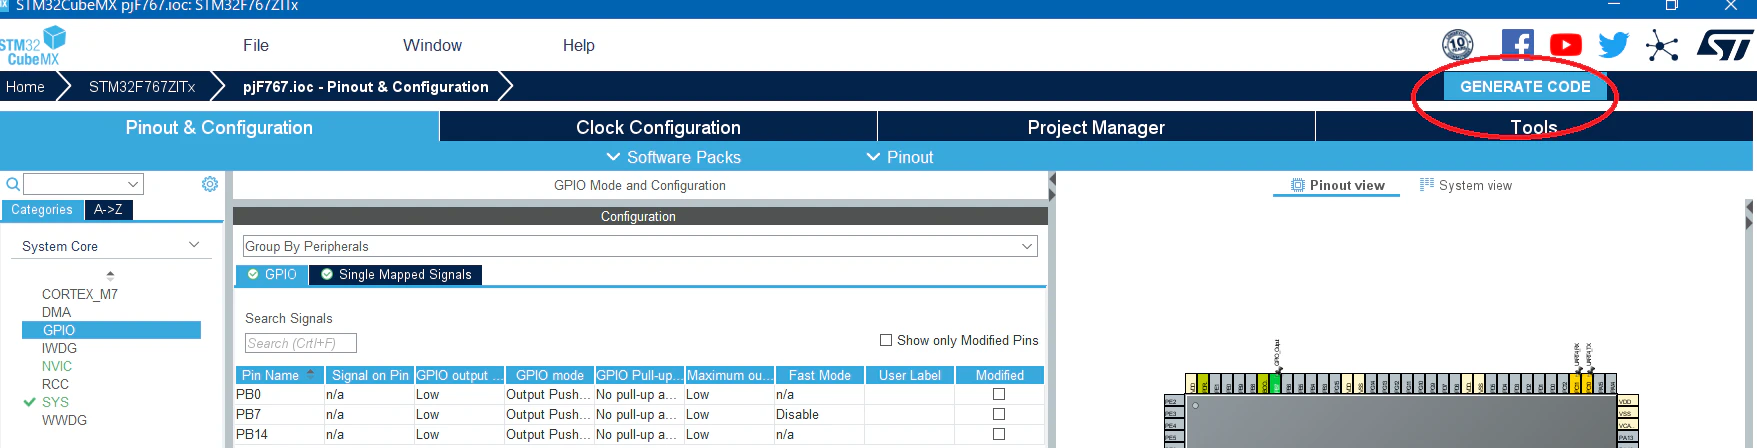Select the Categories tab
The image size is (1757, 448).
42,210
